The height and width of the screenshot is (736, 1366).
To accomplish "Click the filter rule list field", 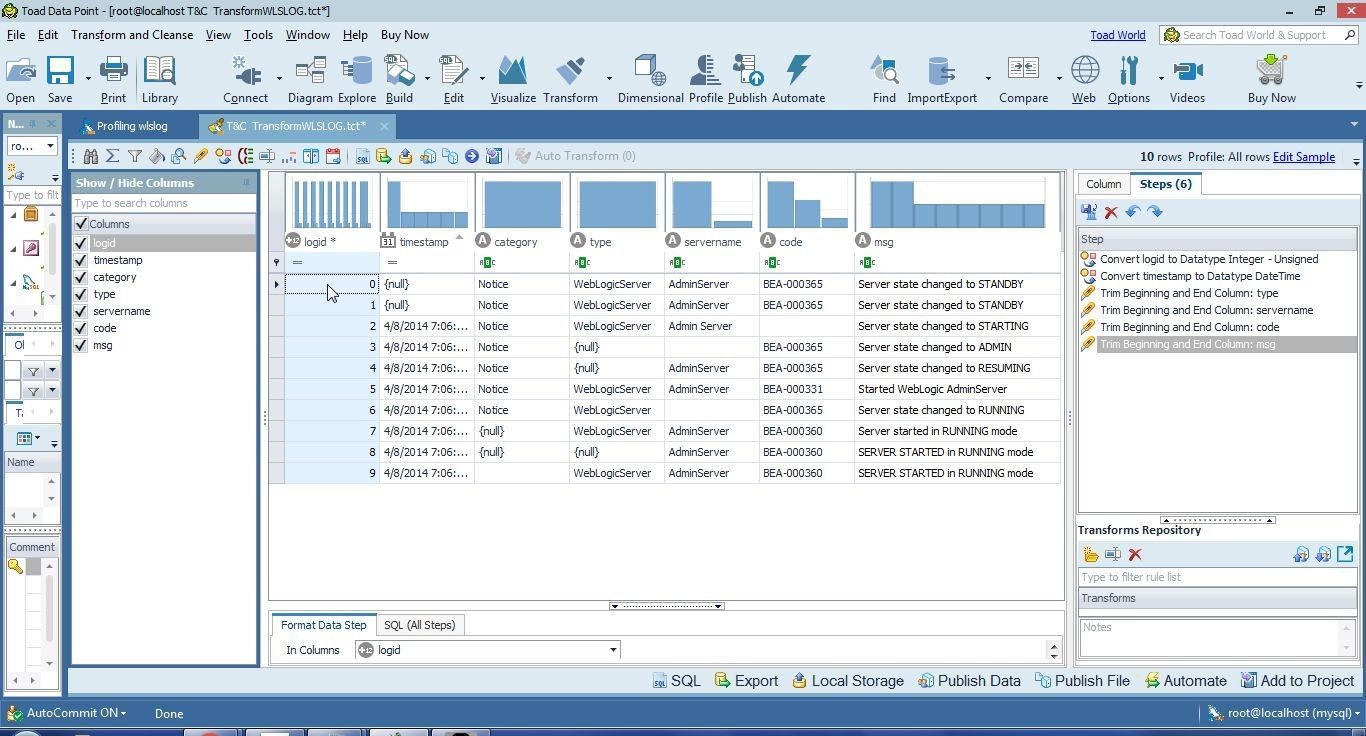I will (1216, 577).
